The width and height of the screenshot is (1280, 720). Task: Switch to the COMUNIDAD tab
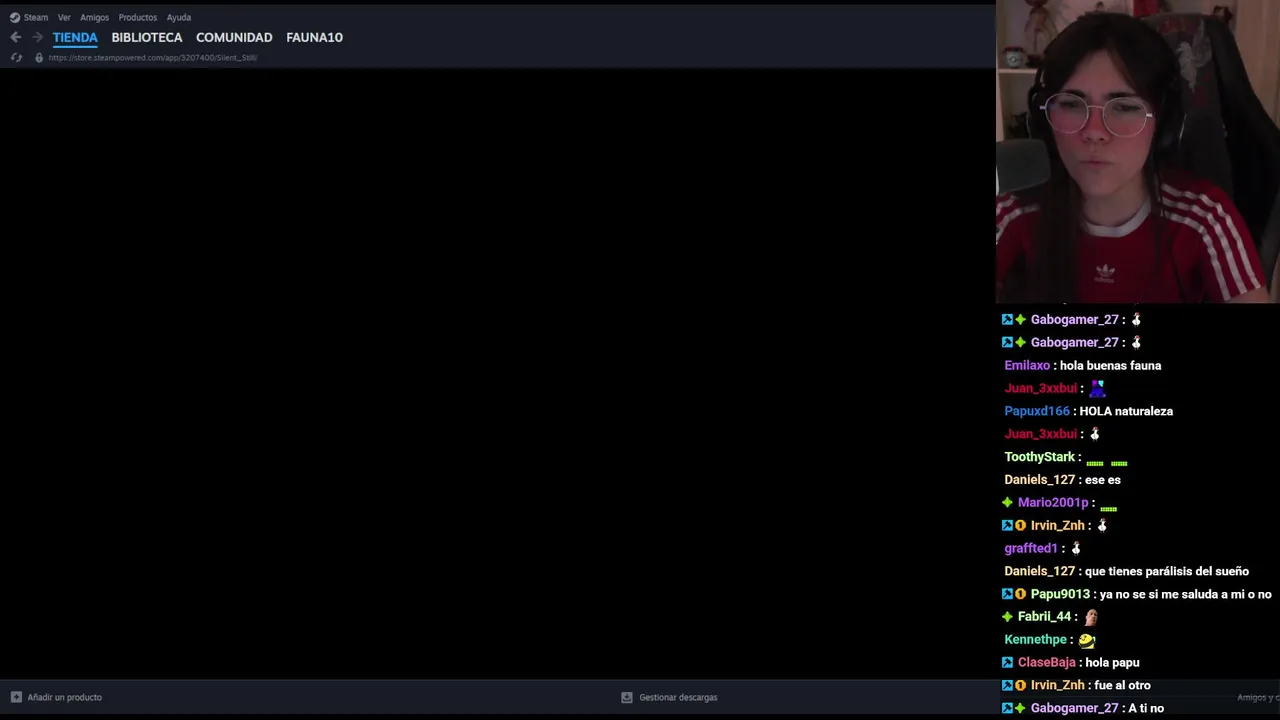pos(234,37)
